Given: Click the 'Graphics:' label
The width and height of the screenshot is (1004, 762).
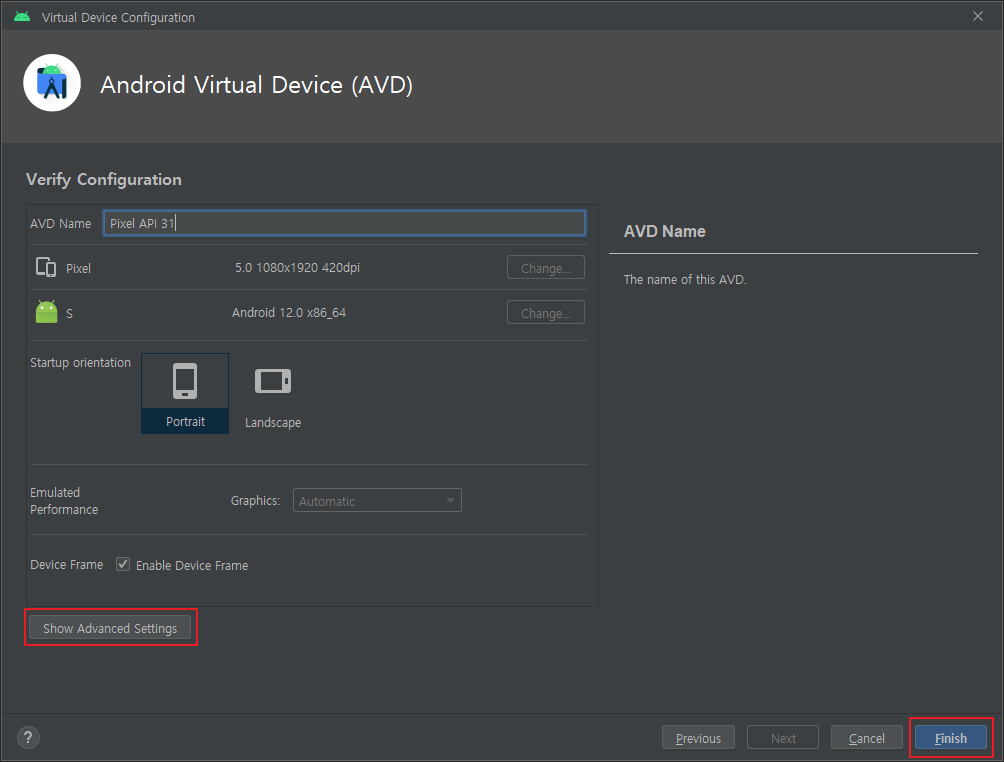Looking at the screenshot, I should tap(255, 501).
